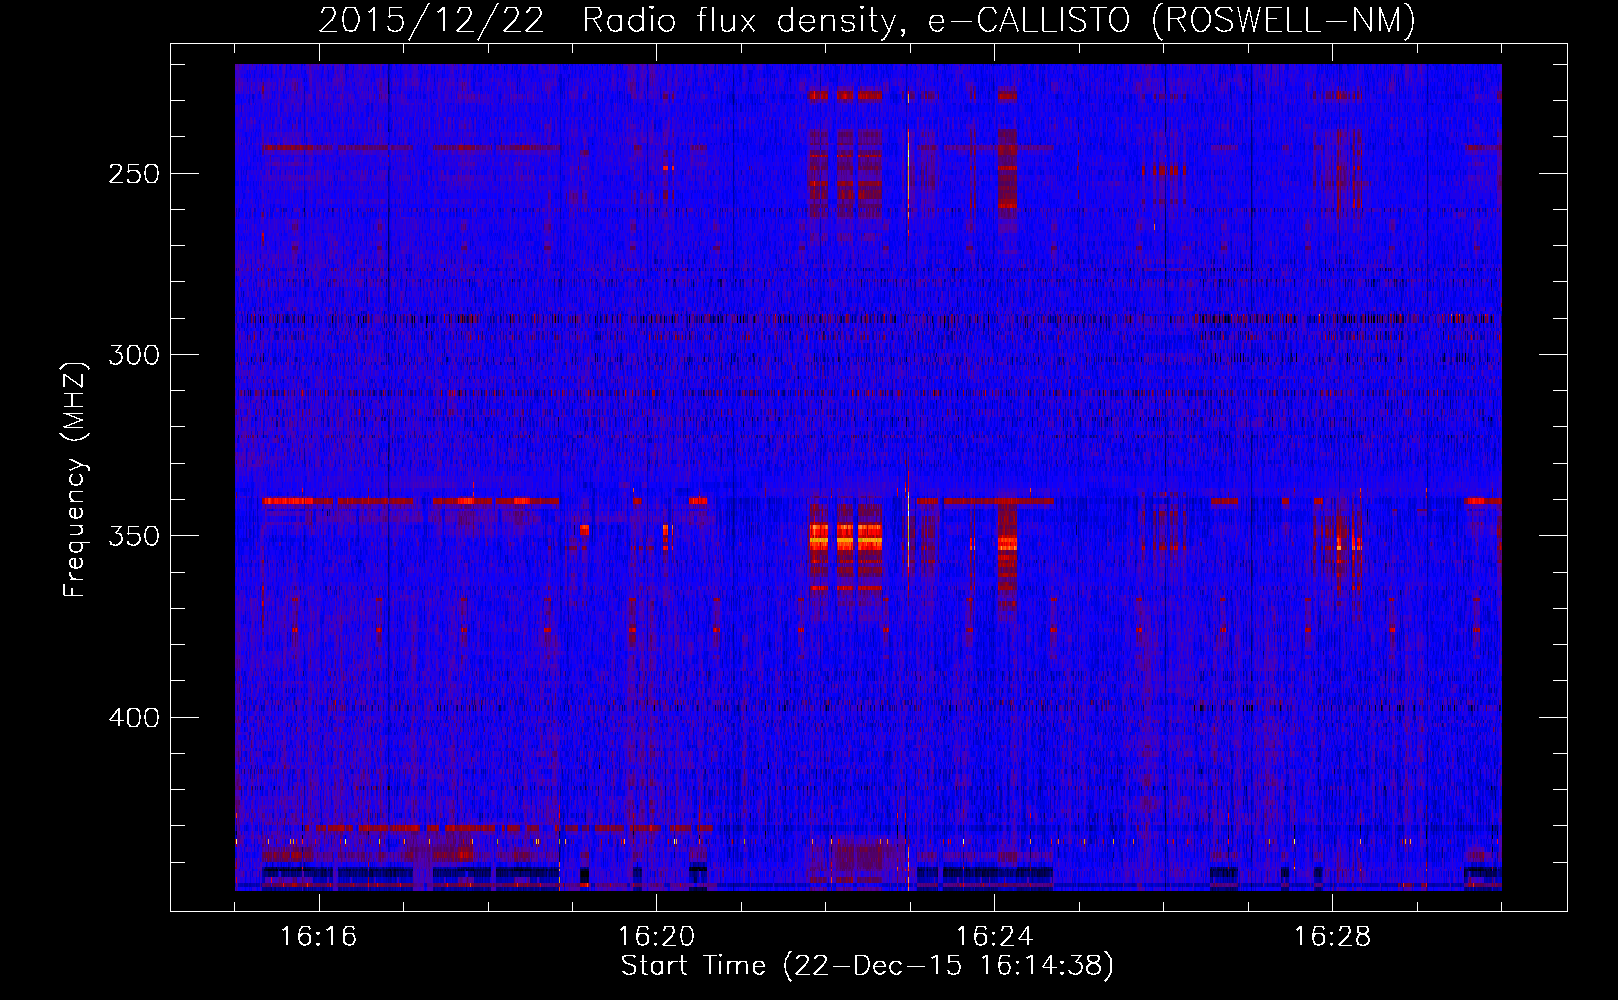
Task: Click the Start Time axis caption
Action: (x=867, y=966)
